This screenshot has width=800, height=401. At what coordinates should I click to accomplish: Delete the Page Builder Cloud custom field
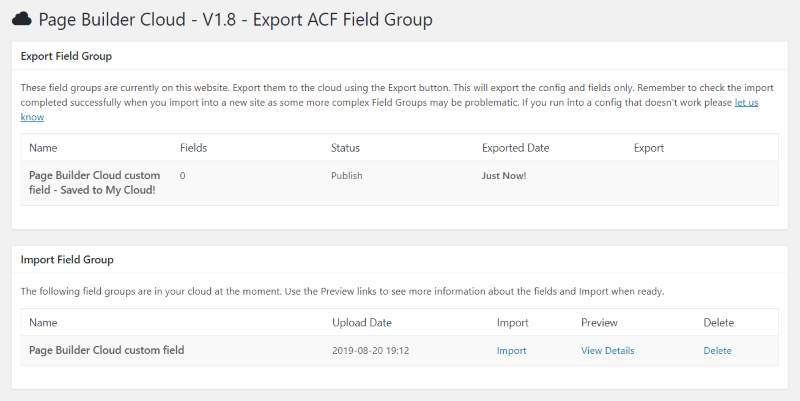(x=717, y=350)
